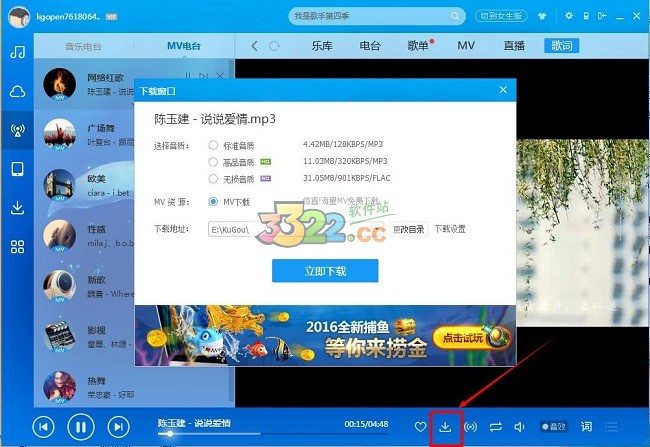Close the 下载窗口 dialog

[503, 90]
